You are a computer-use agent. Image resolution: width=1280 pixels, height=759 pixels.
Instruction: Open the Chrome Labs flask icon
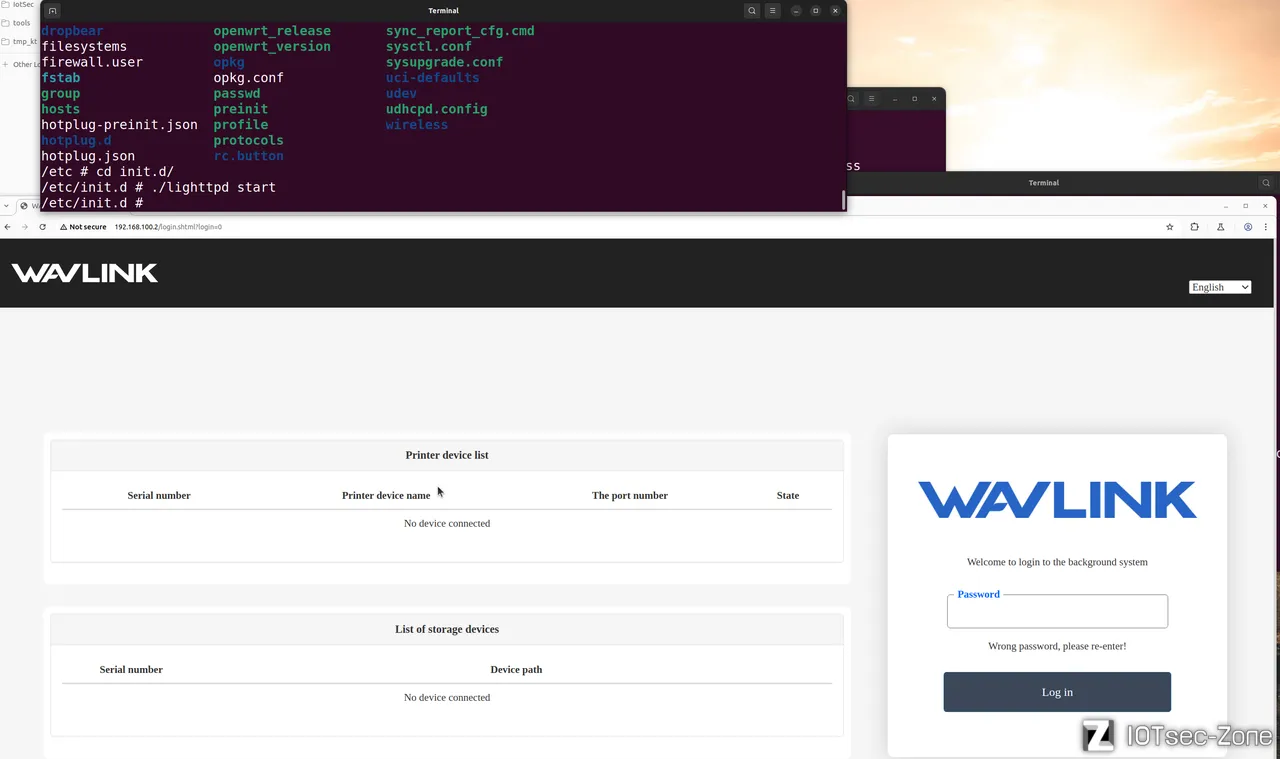pos(1221,227)
